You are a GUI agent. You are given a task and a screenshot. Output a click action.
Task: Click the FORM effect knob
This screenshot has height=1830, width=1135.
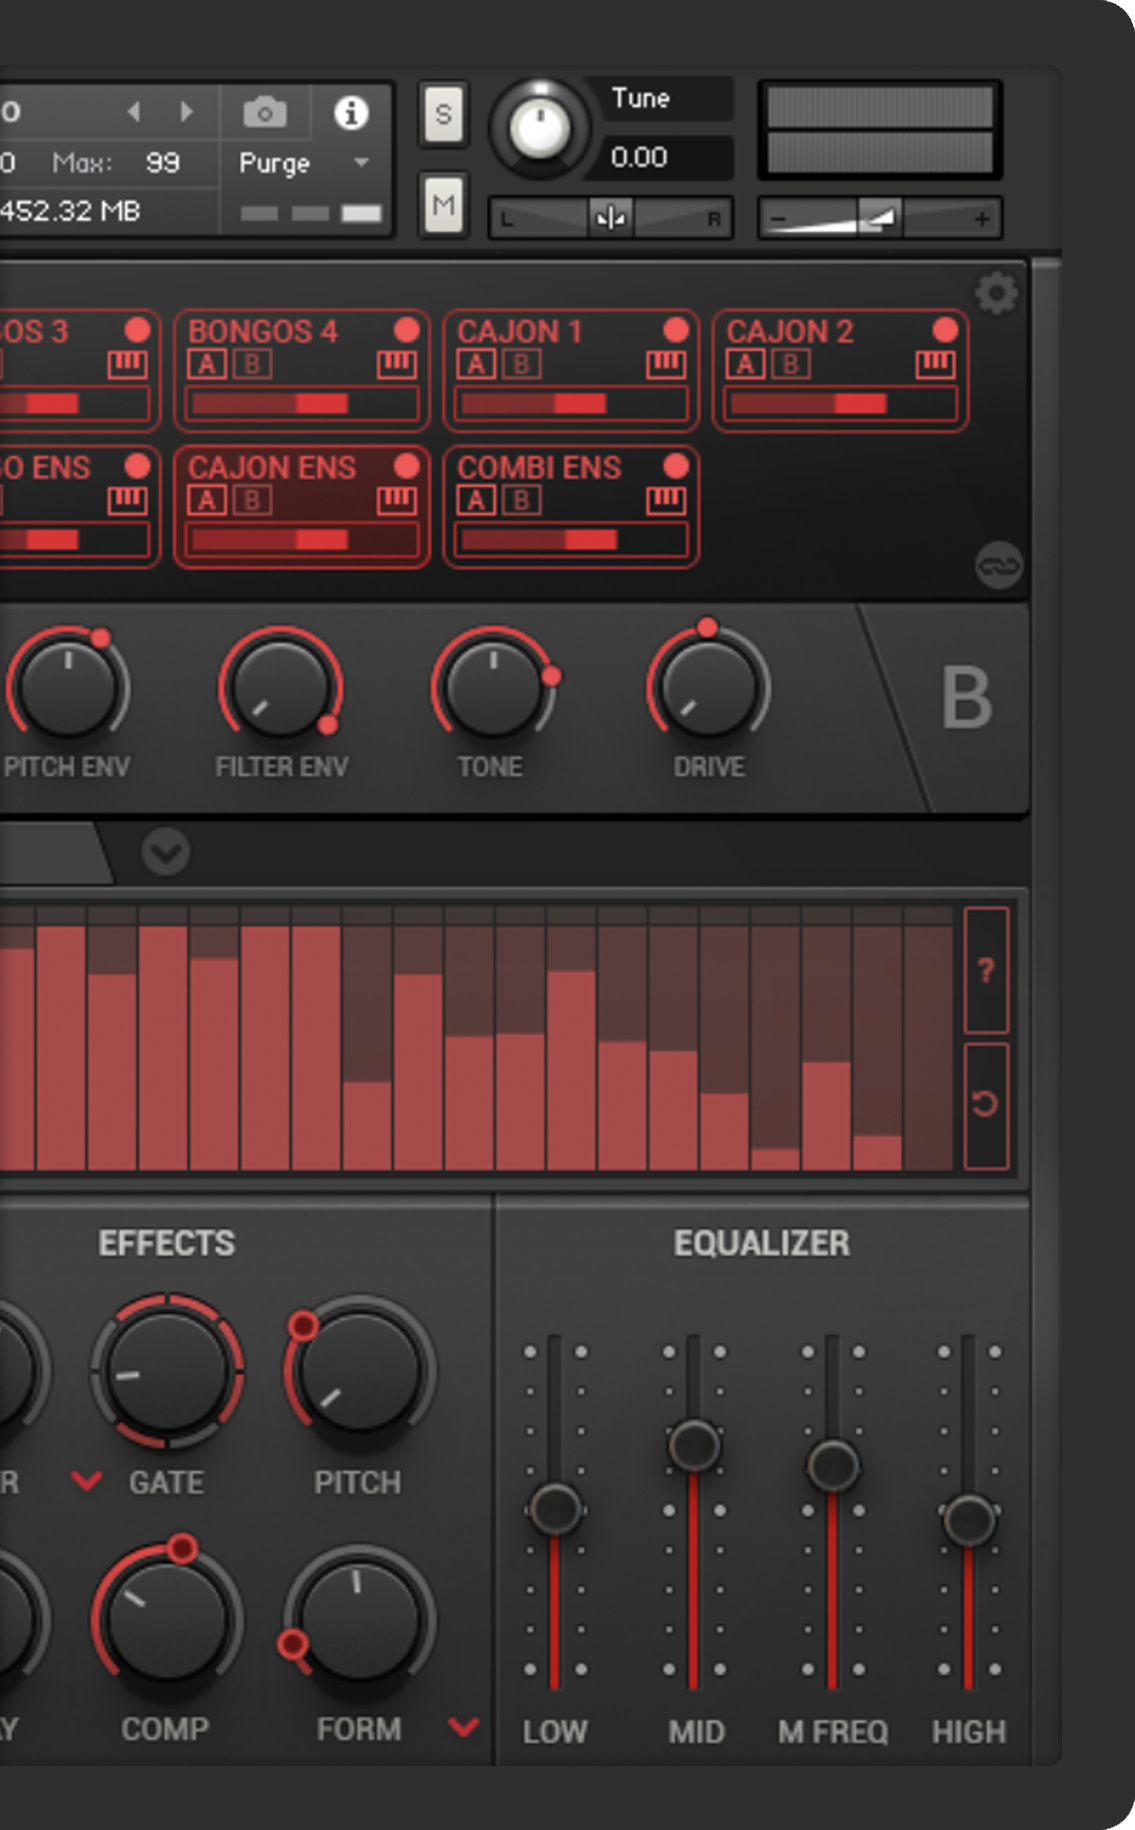358,1622
